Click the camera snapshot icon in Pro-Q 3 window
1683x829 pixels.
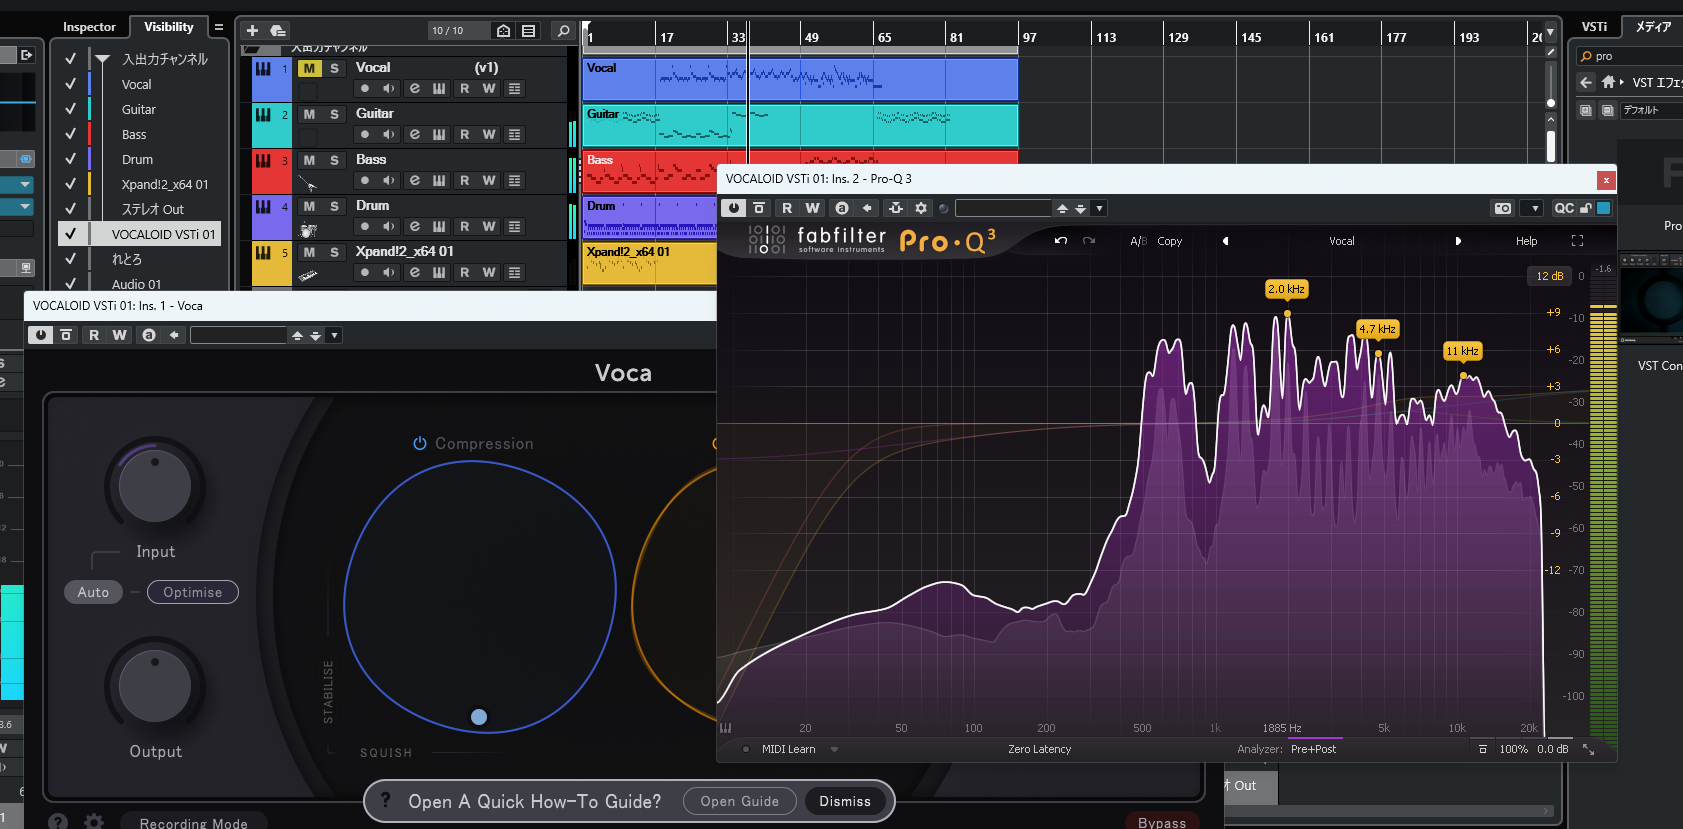1502,208
